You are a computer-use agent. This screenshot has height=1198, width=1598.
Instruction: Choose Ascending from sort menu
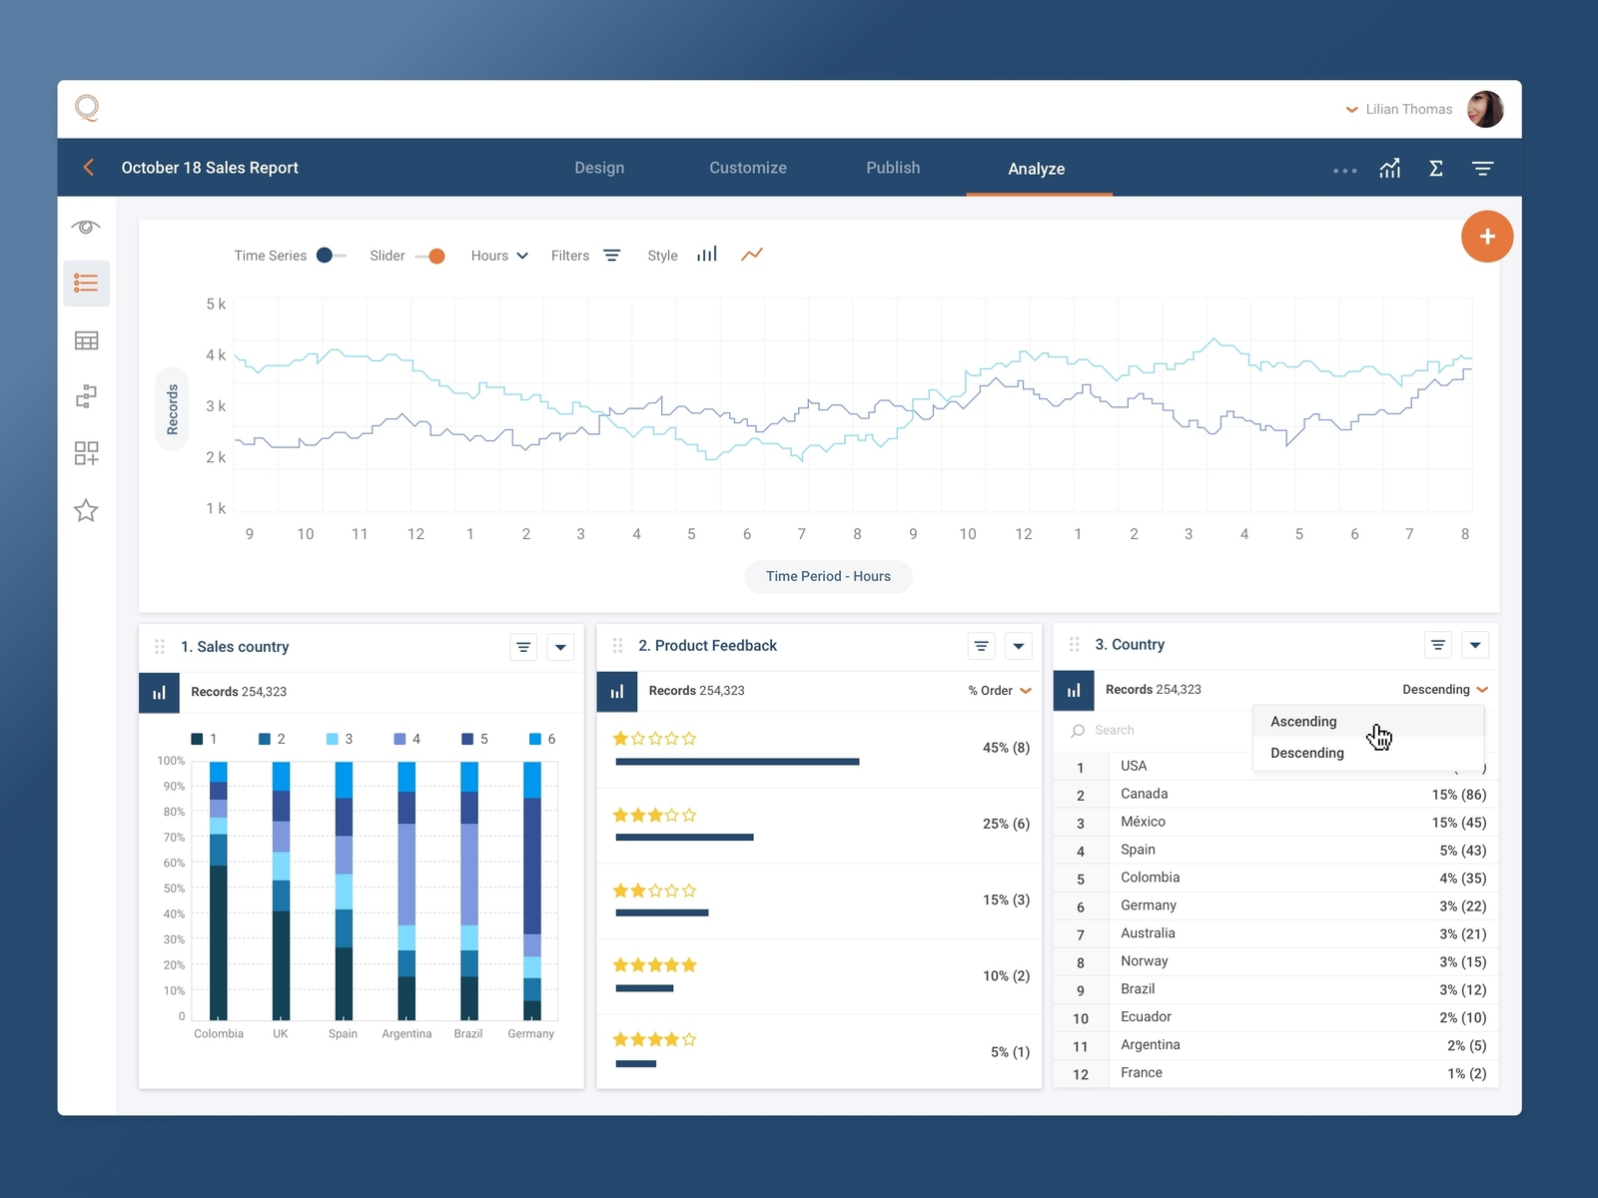pyautogui.click(x=1368, y=721)
